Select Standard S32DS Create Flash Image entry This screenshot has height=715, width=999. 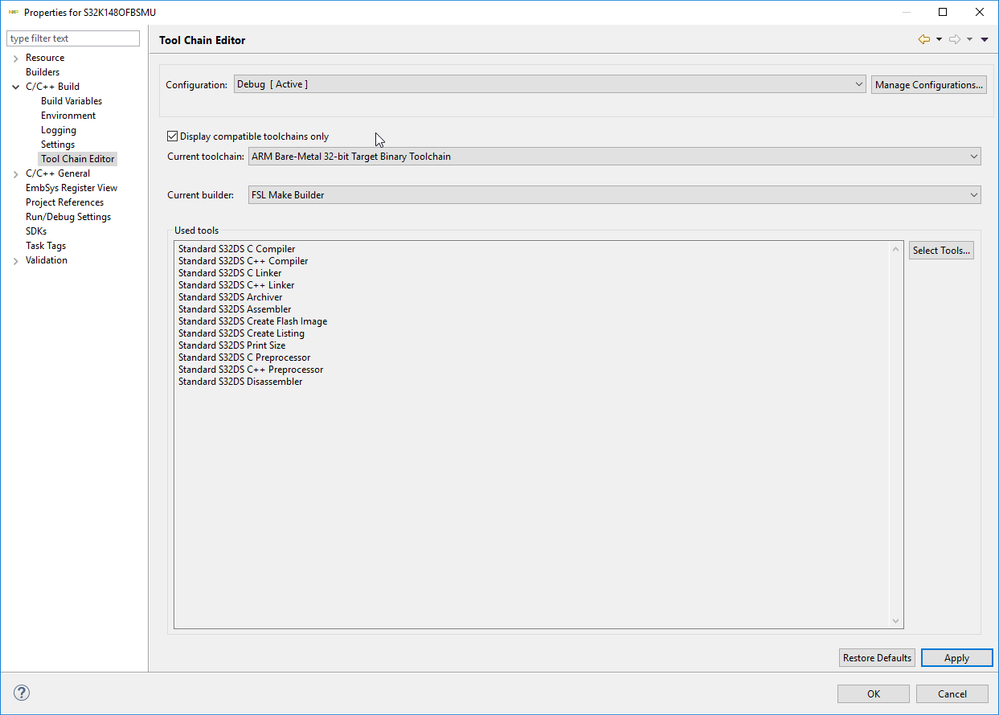click(x=252, y=322)
